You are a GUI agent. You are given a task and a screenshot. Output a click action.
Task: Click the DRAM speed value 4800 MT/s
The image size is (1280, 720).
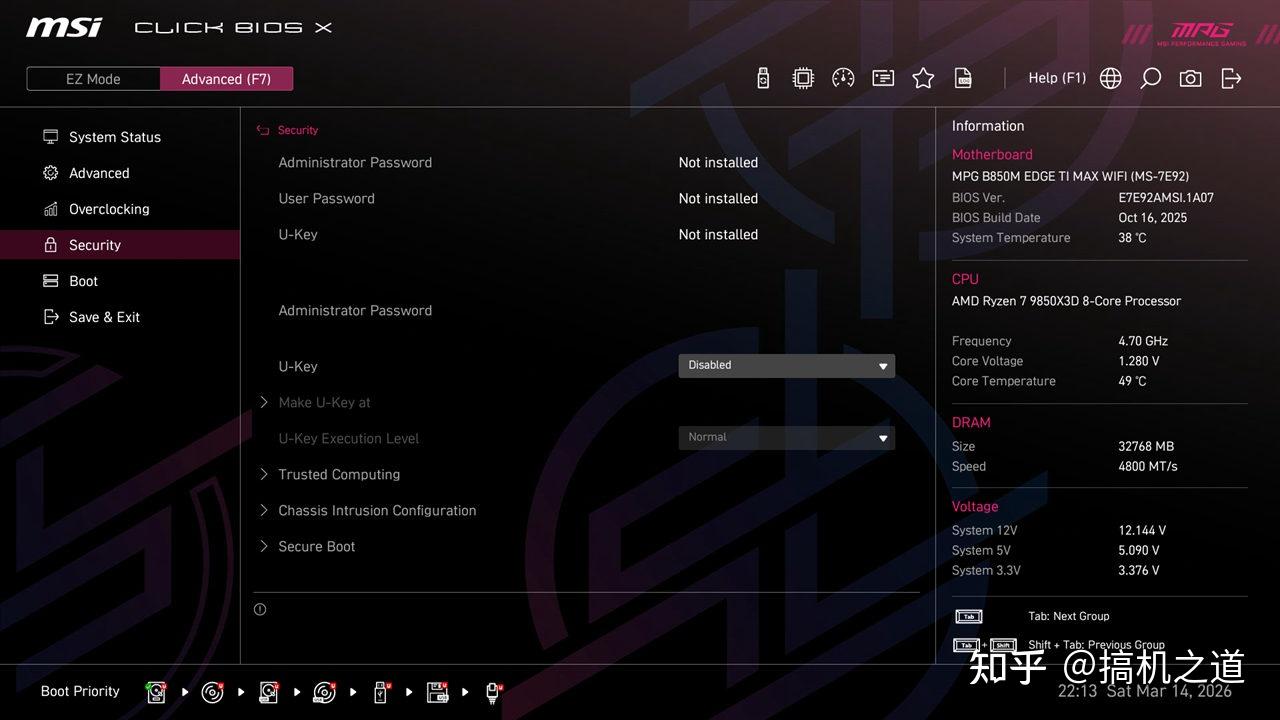tap(1148, 466)
